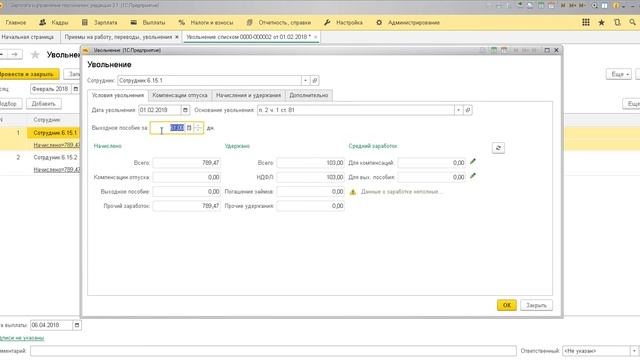Viewport: 640px width, 360px height.
Task: Switch to Дополнительно tab
Action: click(x=309, y=95)
